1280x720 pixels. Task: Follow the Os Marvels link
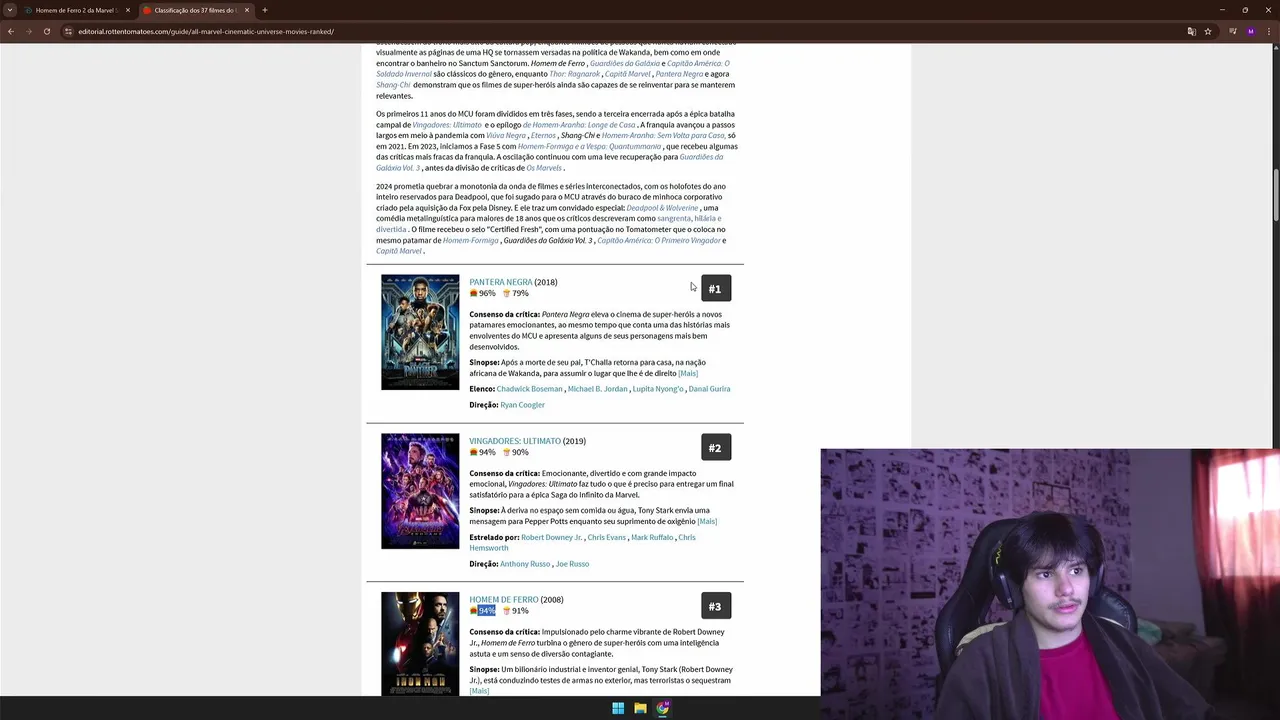point(544,168)
